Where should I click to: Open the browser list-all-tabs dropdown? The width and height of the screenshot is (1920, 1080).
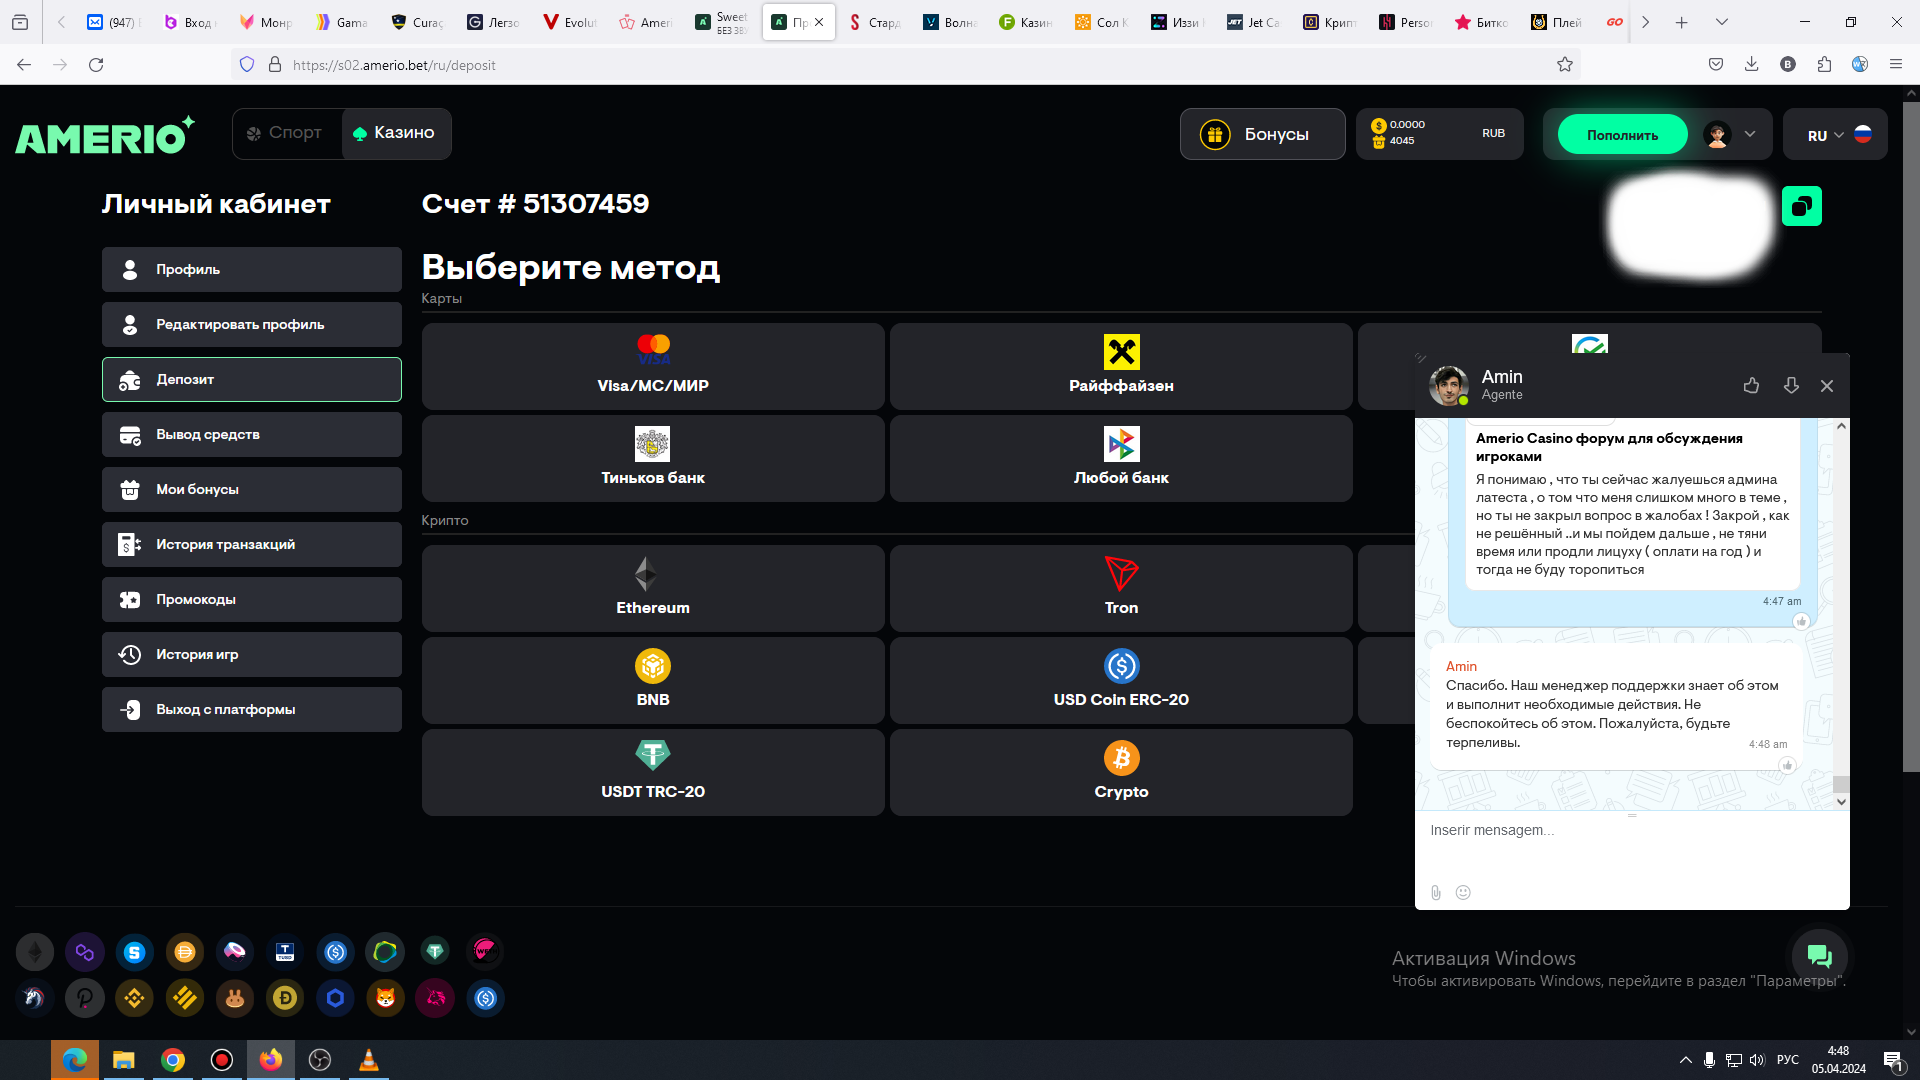click(x=1721, y=22)
